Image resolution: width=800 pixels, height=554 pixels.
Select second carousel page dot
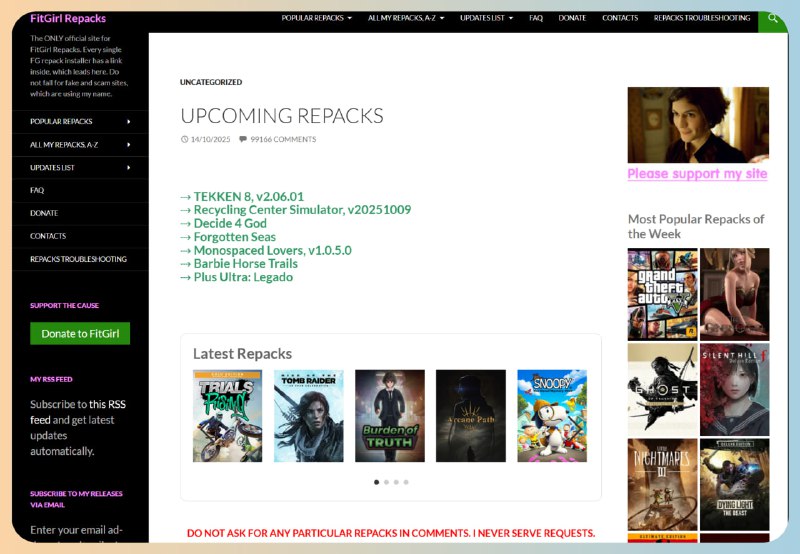click(x=386, y=482)
